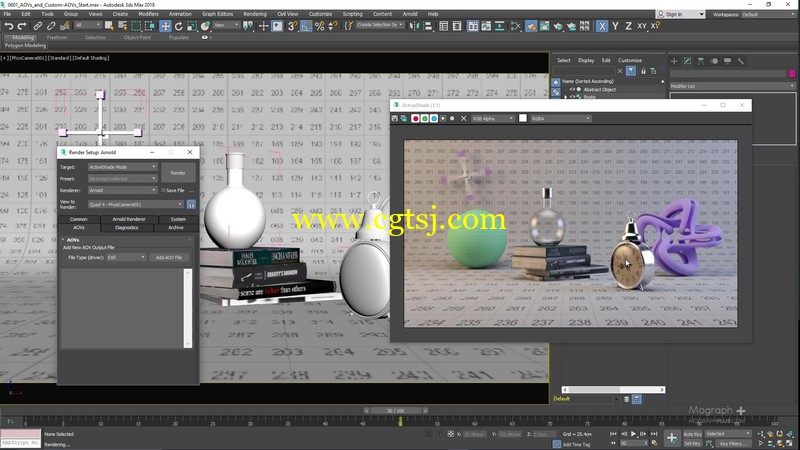
Task: Toggle Percent Snap in the toolbar
Action: click(319, 26)
